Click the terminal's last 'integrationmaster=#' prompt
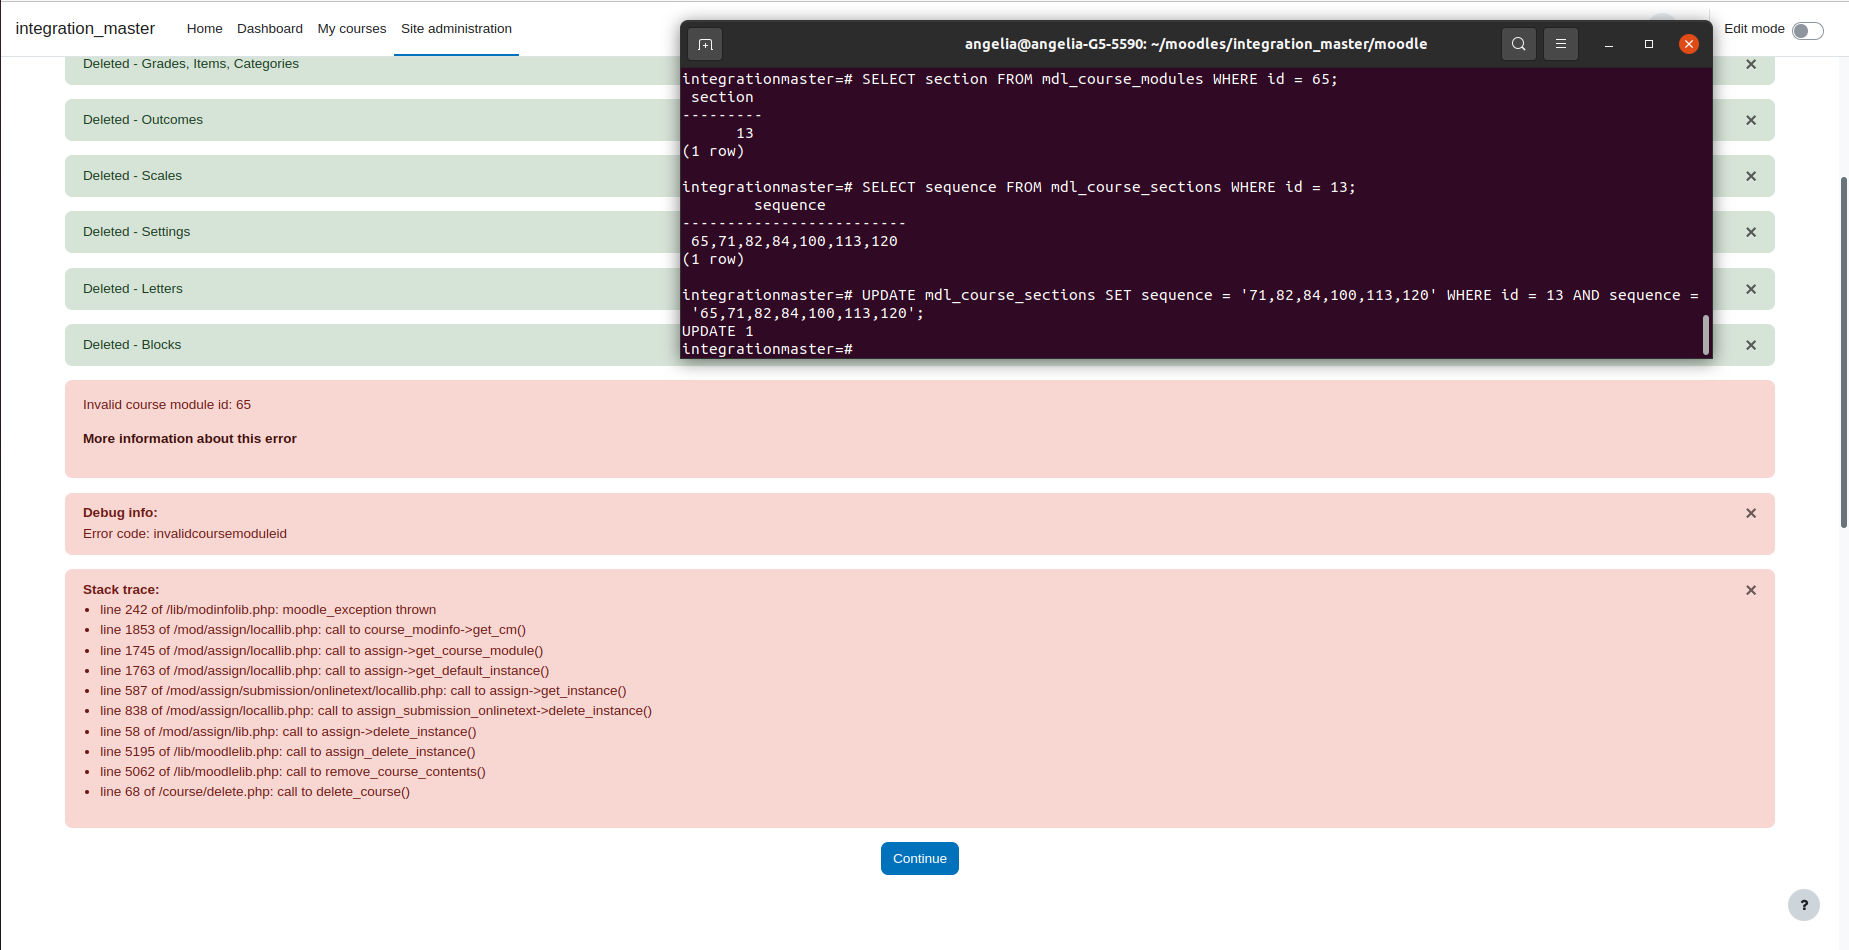Viewport: 1849px width, 950px height. pyautogui.click(x=767, y=349)
